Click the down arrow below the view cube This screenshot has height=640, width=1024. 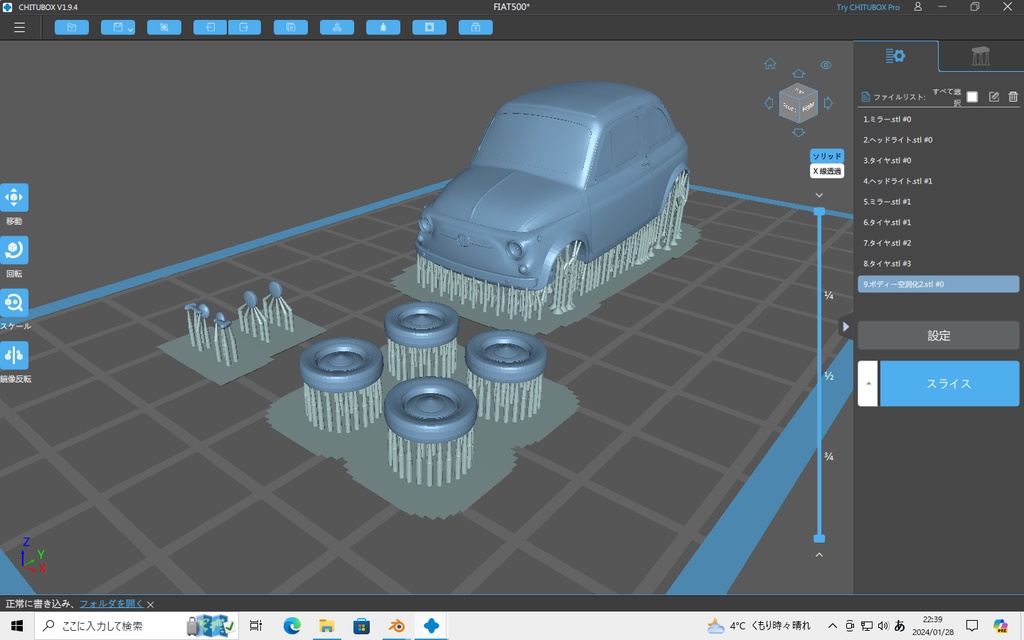(798, 133)
